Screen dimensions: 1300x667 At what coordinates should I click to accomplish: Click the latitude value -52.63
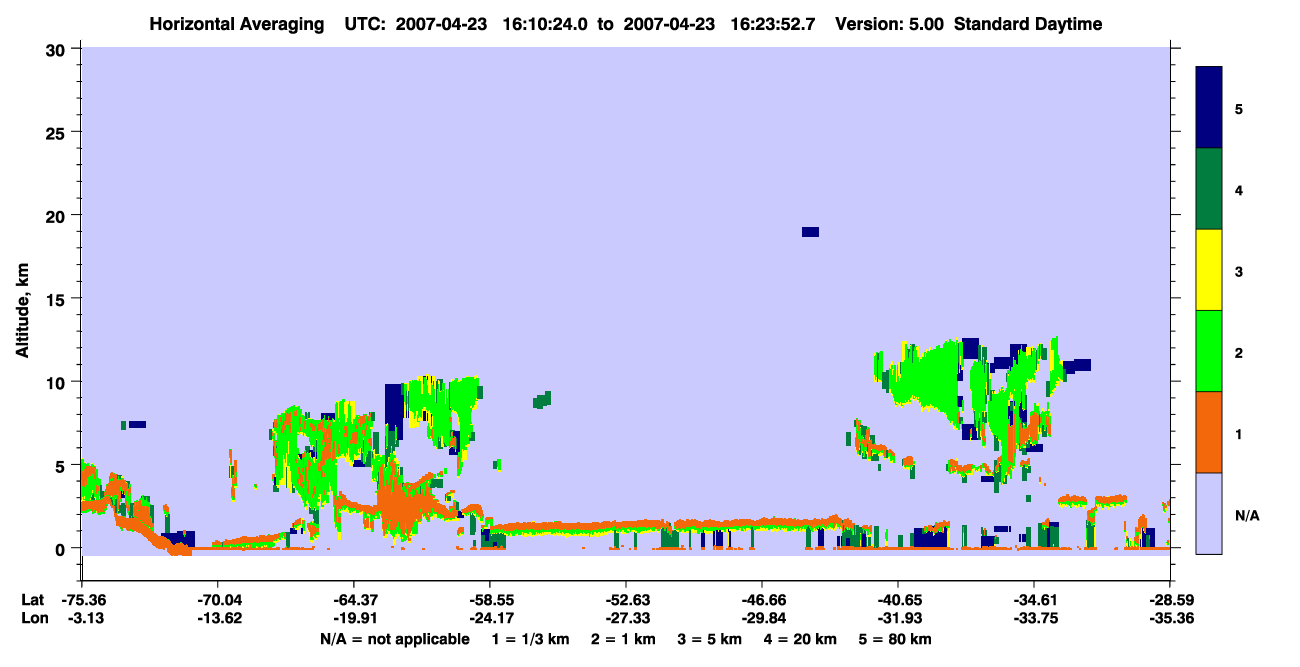(627, 600)
